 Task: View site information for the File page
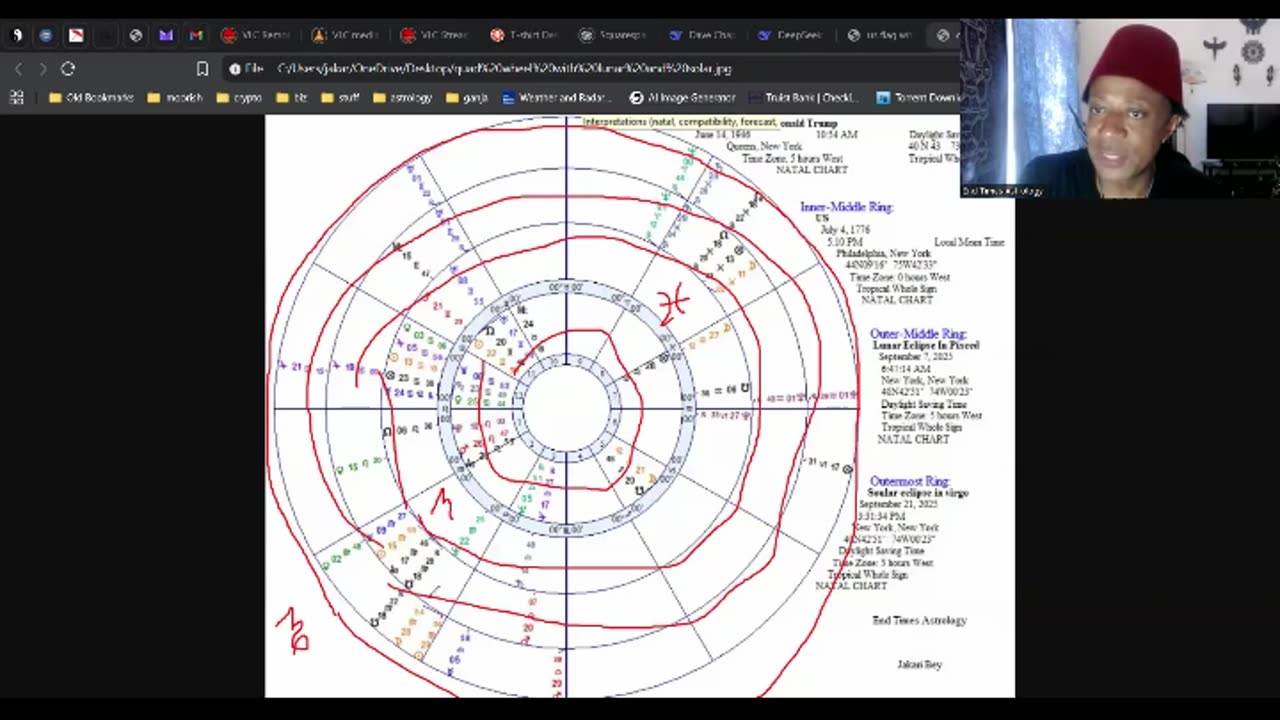[246, 69]
